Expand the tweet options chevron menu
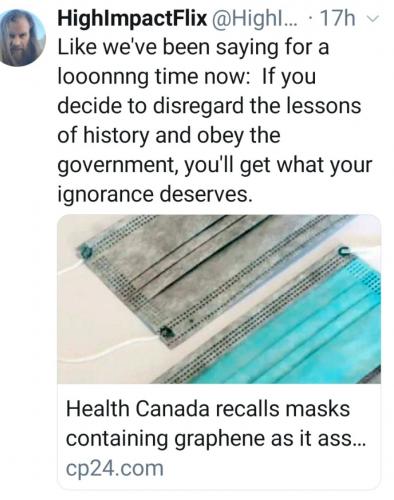This screenshot has height=500, width=394. [x=374, y=19]
